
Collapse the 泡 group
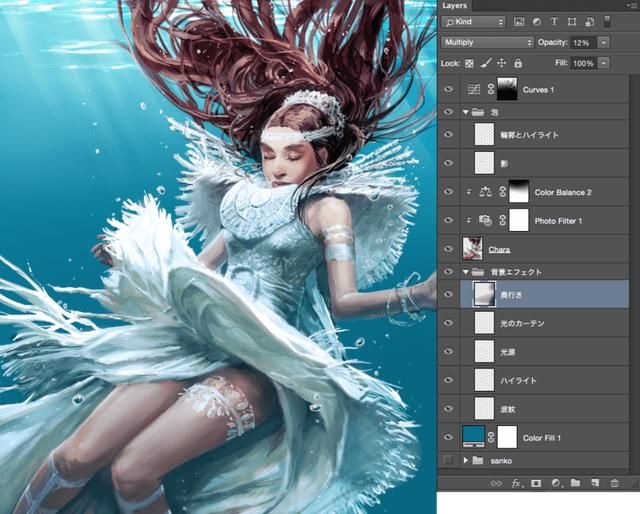(x=466, y=112)
